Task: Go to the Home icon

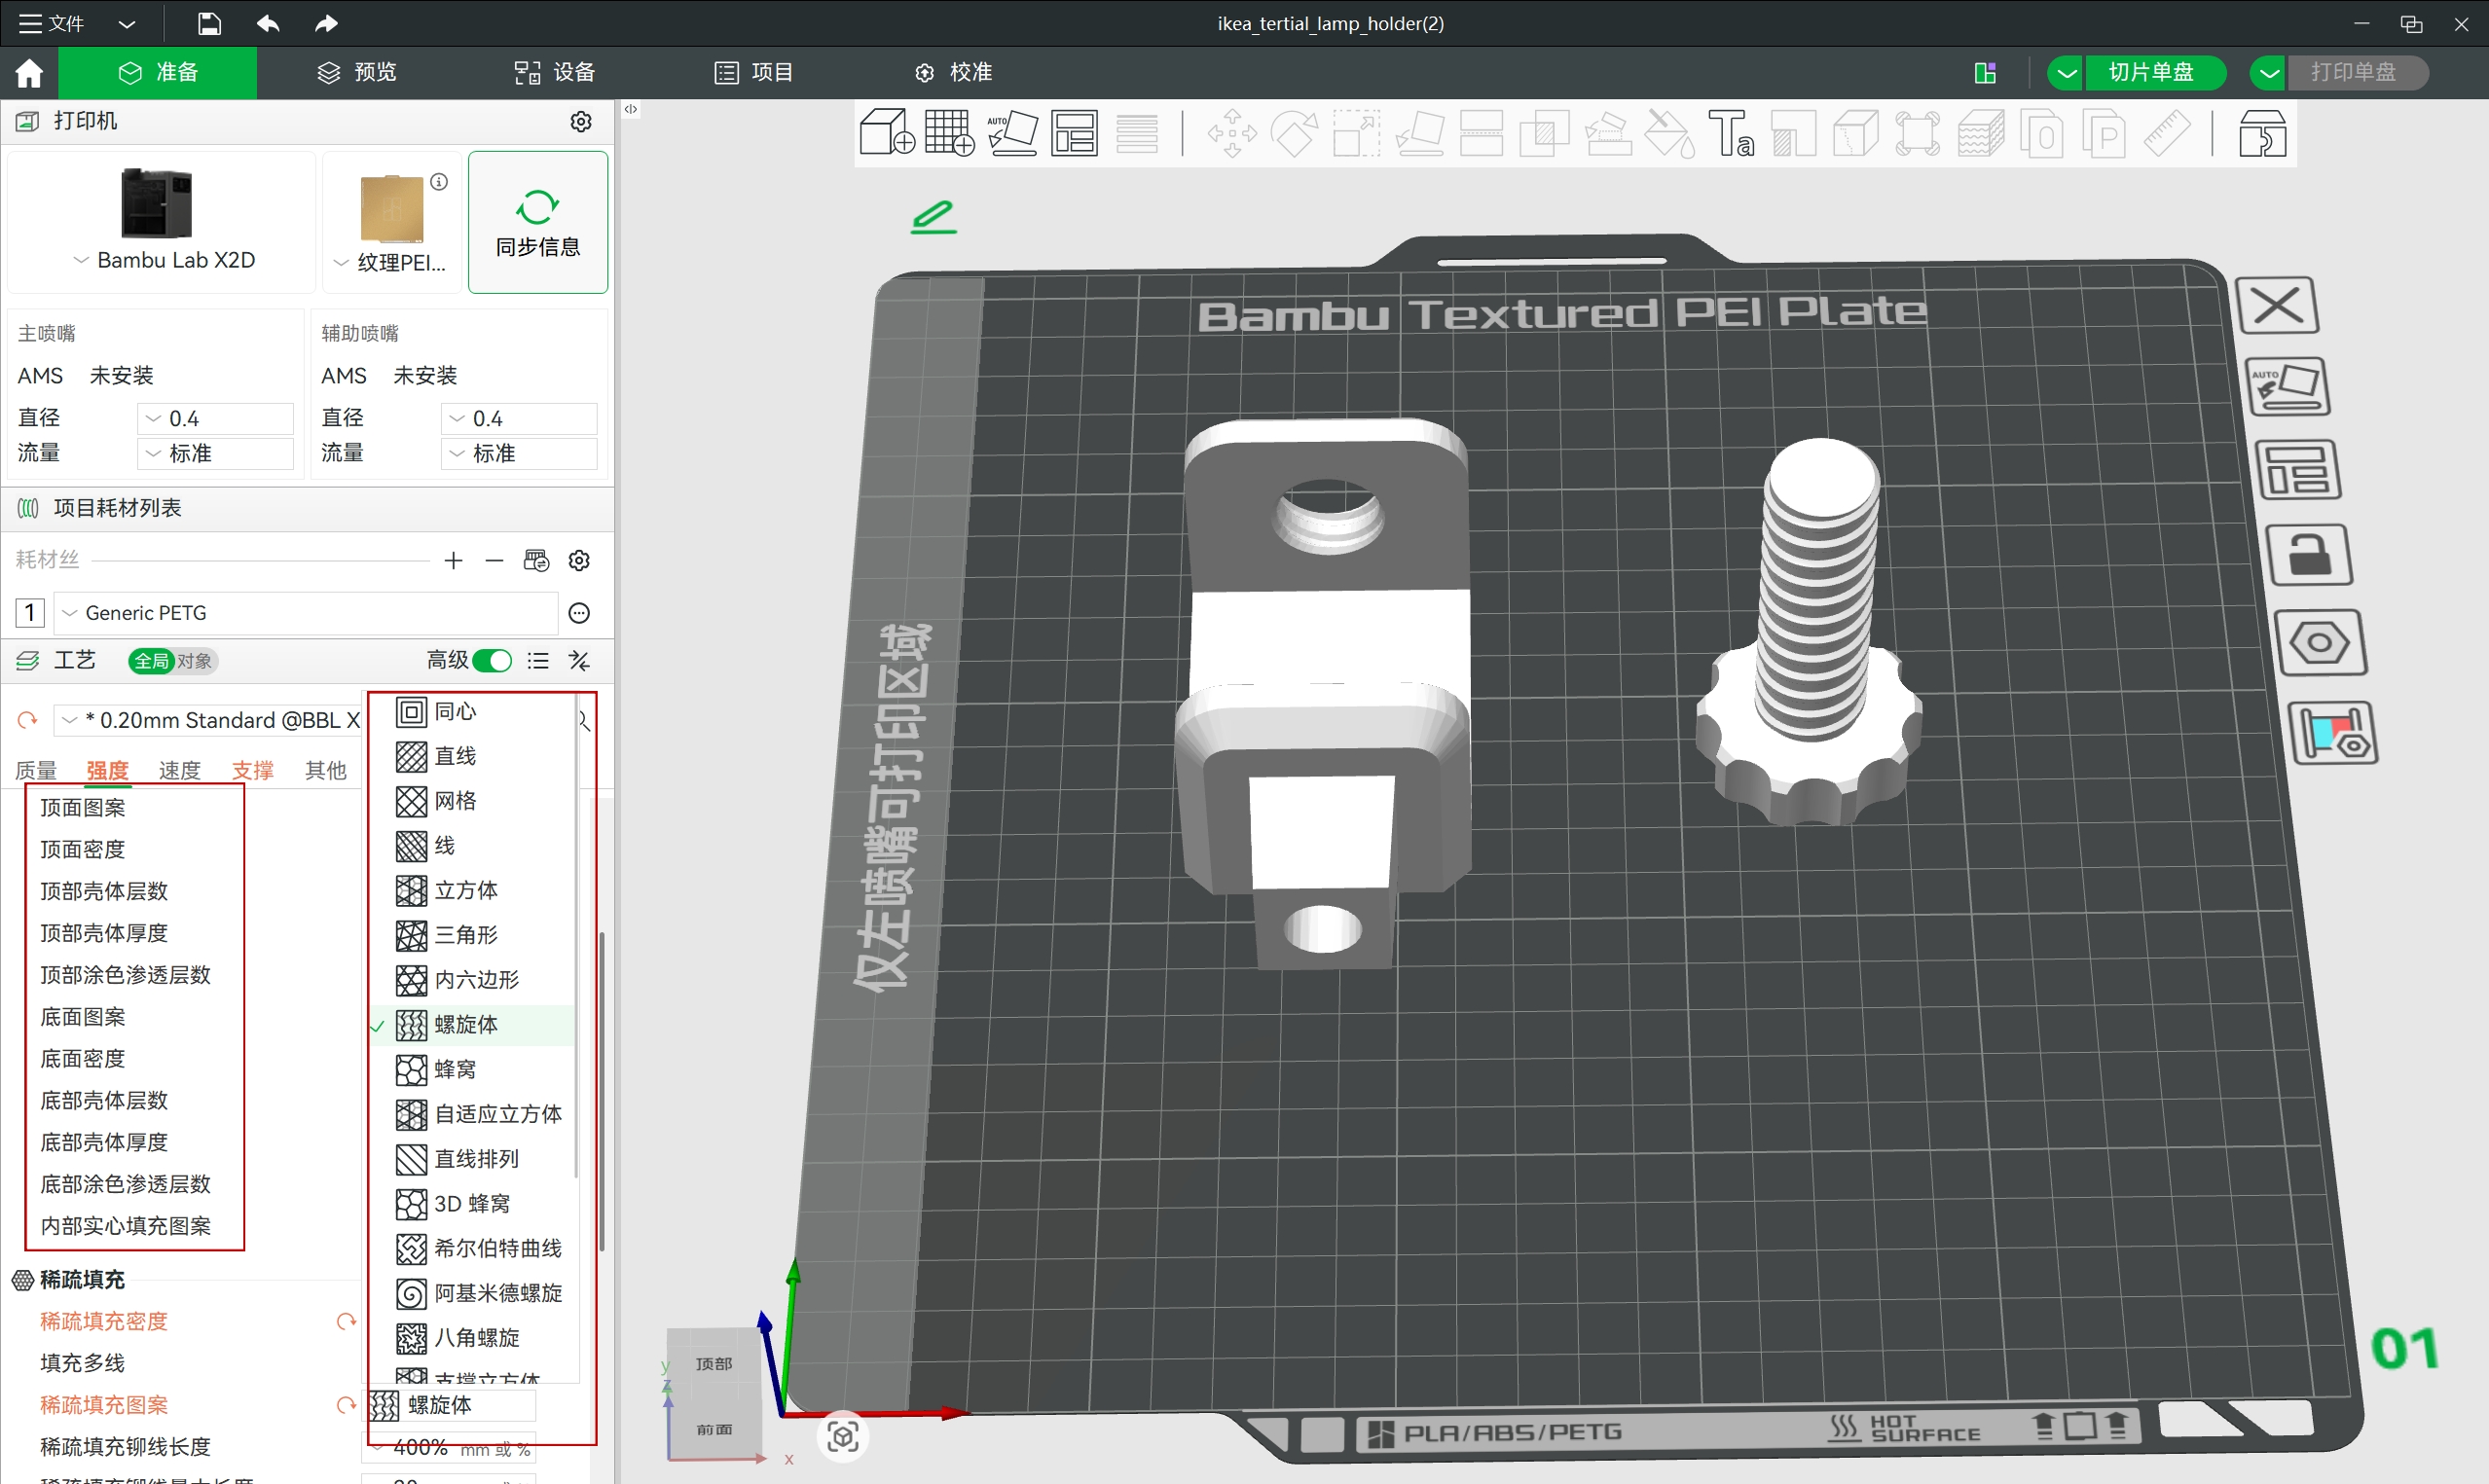Action: point(29,72)
